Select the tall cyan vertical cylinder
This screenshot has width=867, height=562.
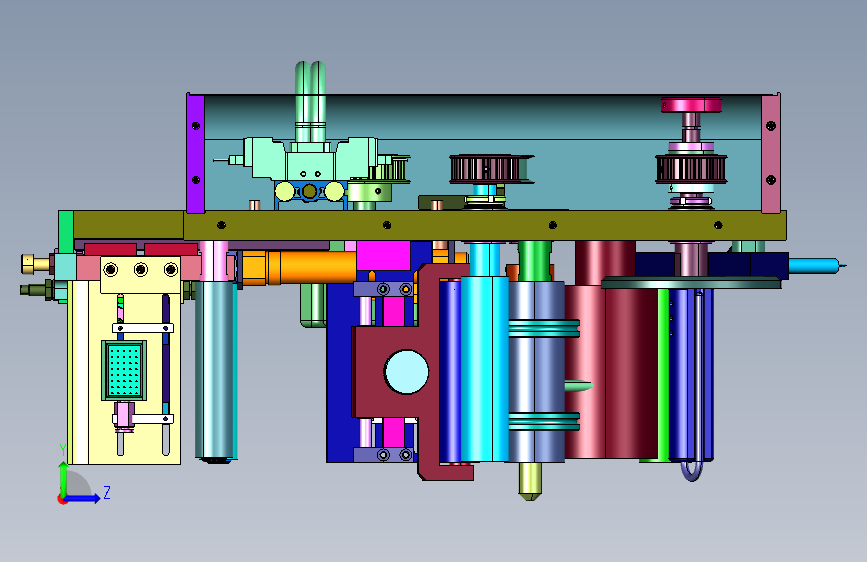coord(484,369)
